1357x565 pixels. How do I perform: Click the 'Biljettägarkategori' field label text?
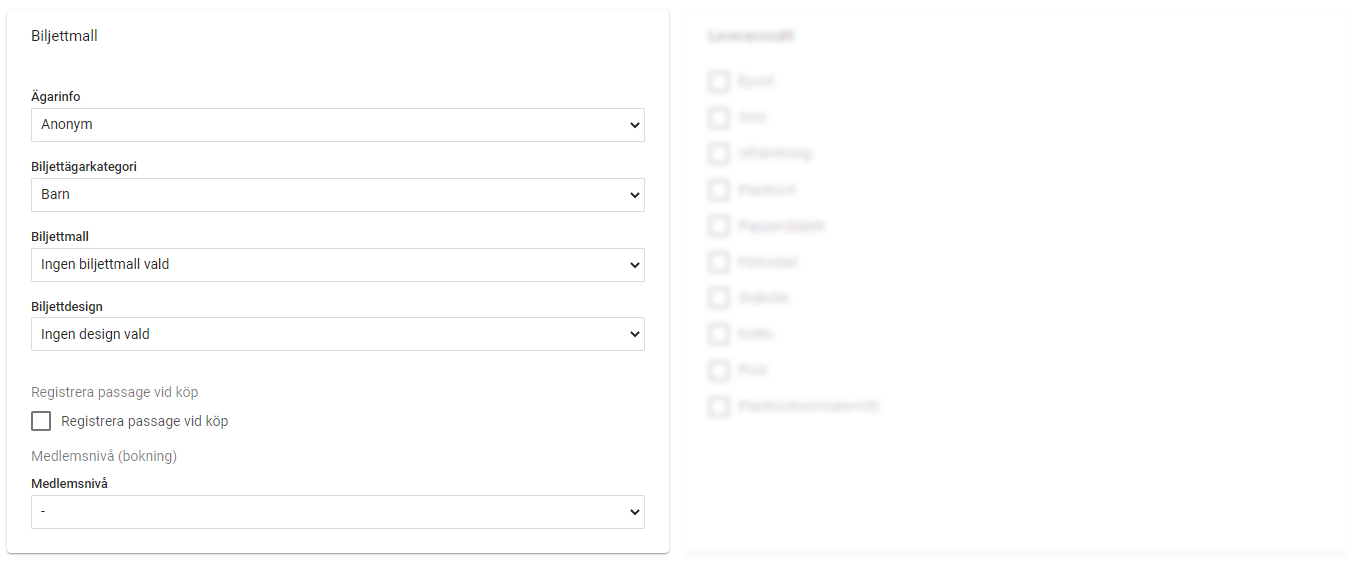pyautogui.click(x=84, y=167)
